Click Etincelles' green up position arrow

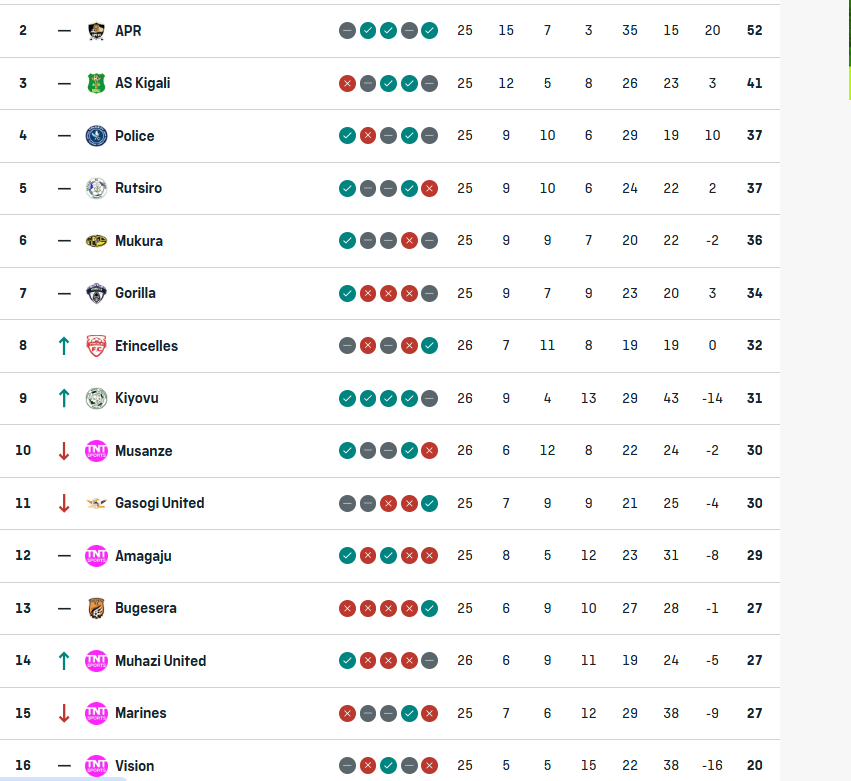[x=64, y=346]
